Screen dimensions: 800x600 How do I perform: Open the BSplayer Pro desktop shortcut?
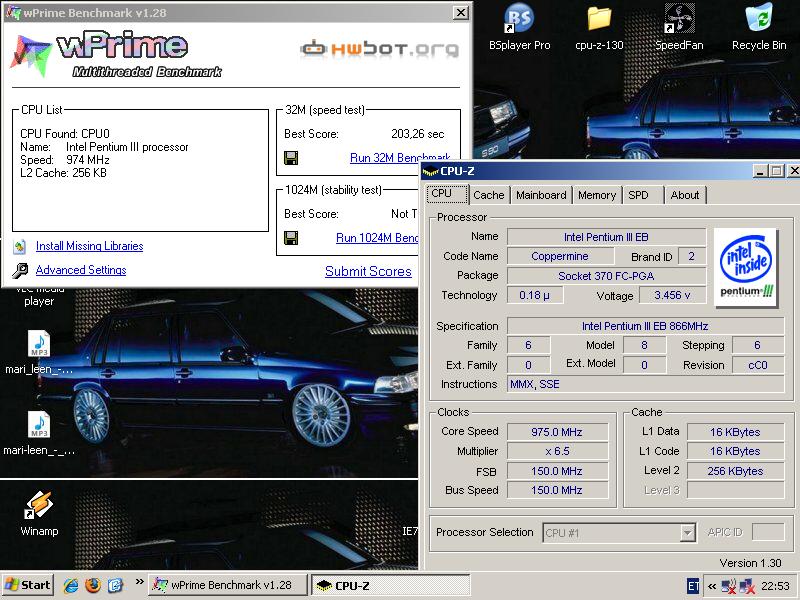(x=519, y=27)
